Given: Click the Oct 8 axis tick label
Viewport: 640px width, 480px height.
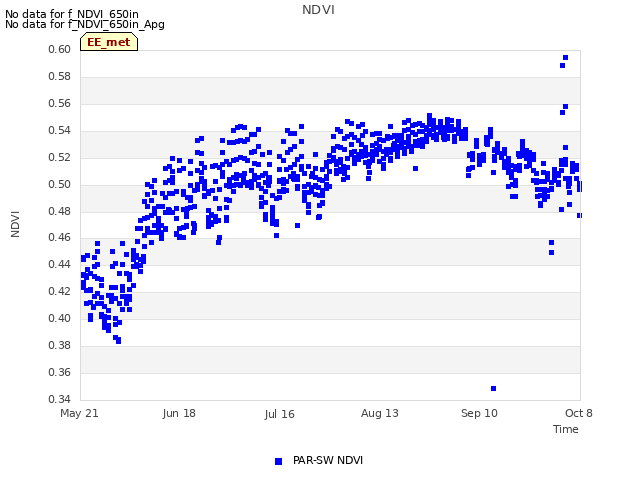Looking at the screenshot, I should point(579,413).
